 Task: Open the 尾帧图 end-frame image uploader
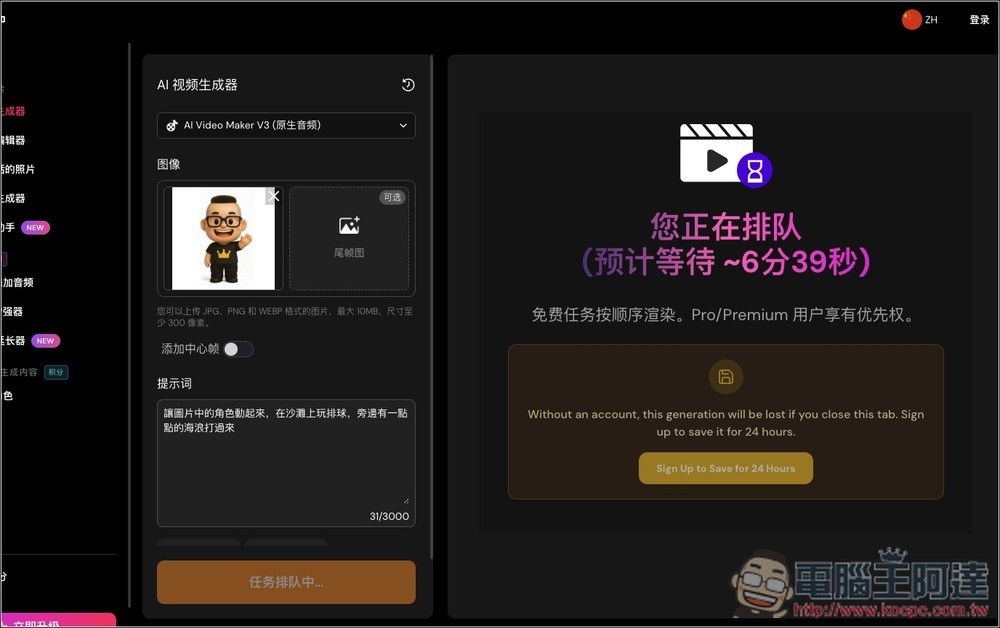pyautogui.click(x=348, y=238)
